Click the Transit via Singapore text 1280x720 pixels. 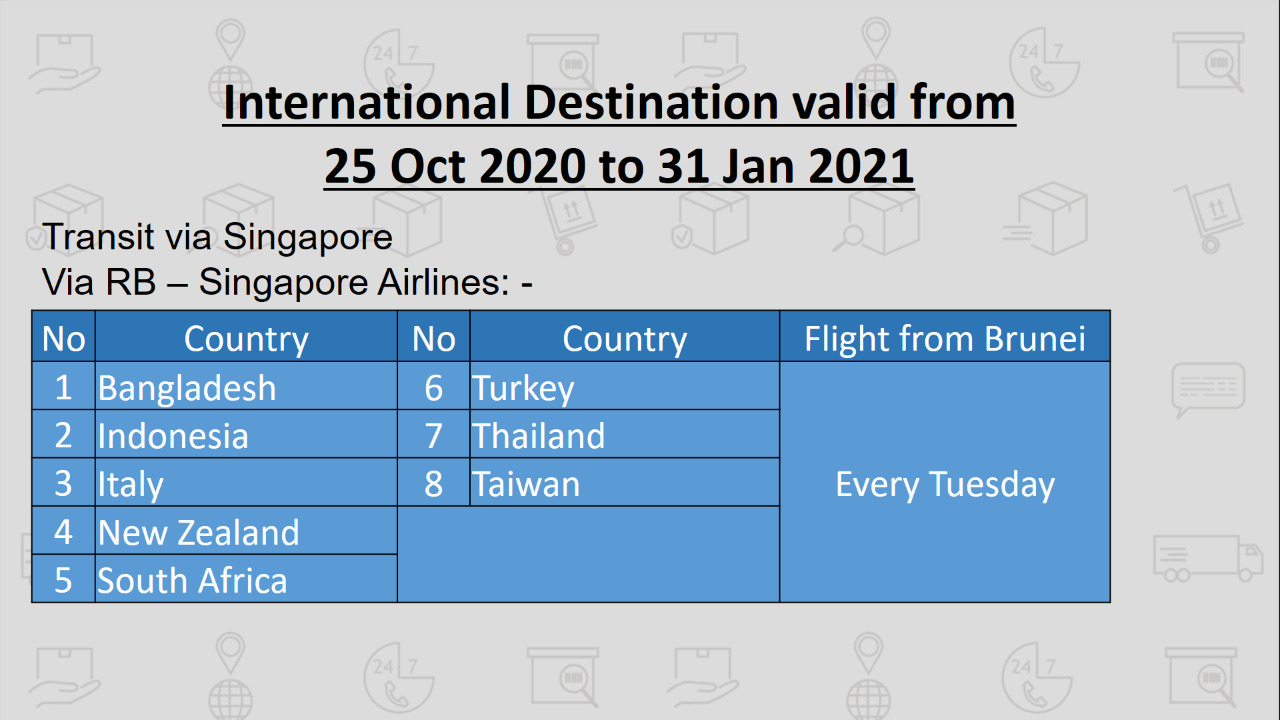[x=218, y=238]
